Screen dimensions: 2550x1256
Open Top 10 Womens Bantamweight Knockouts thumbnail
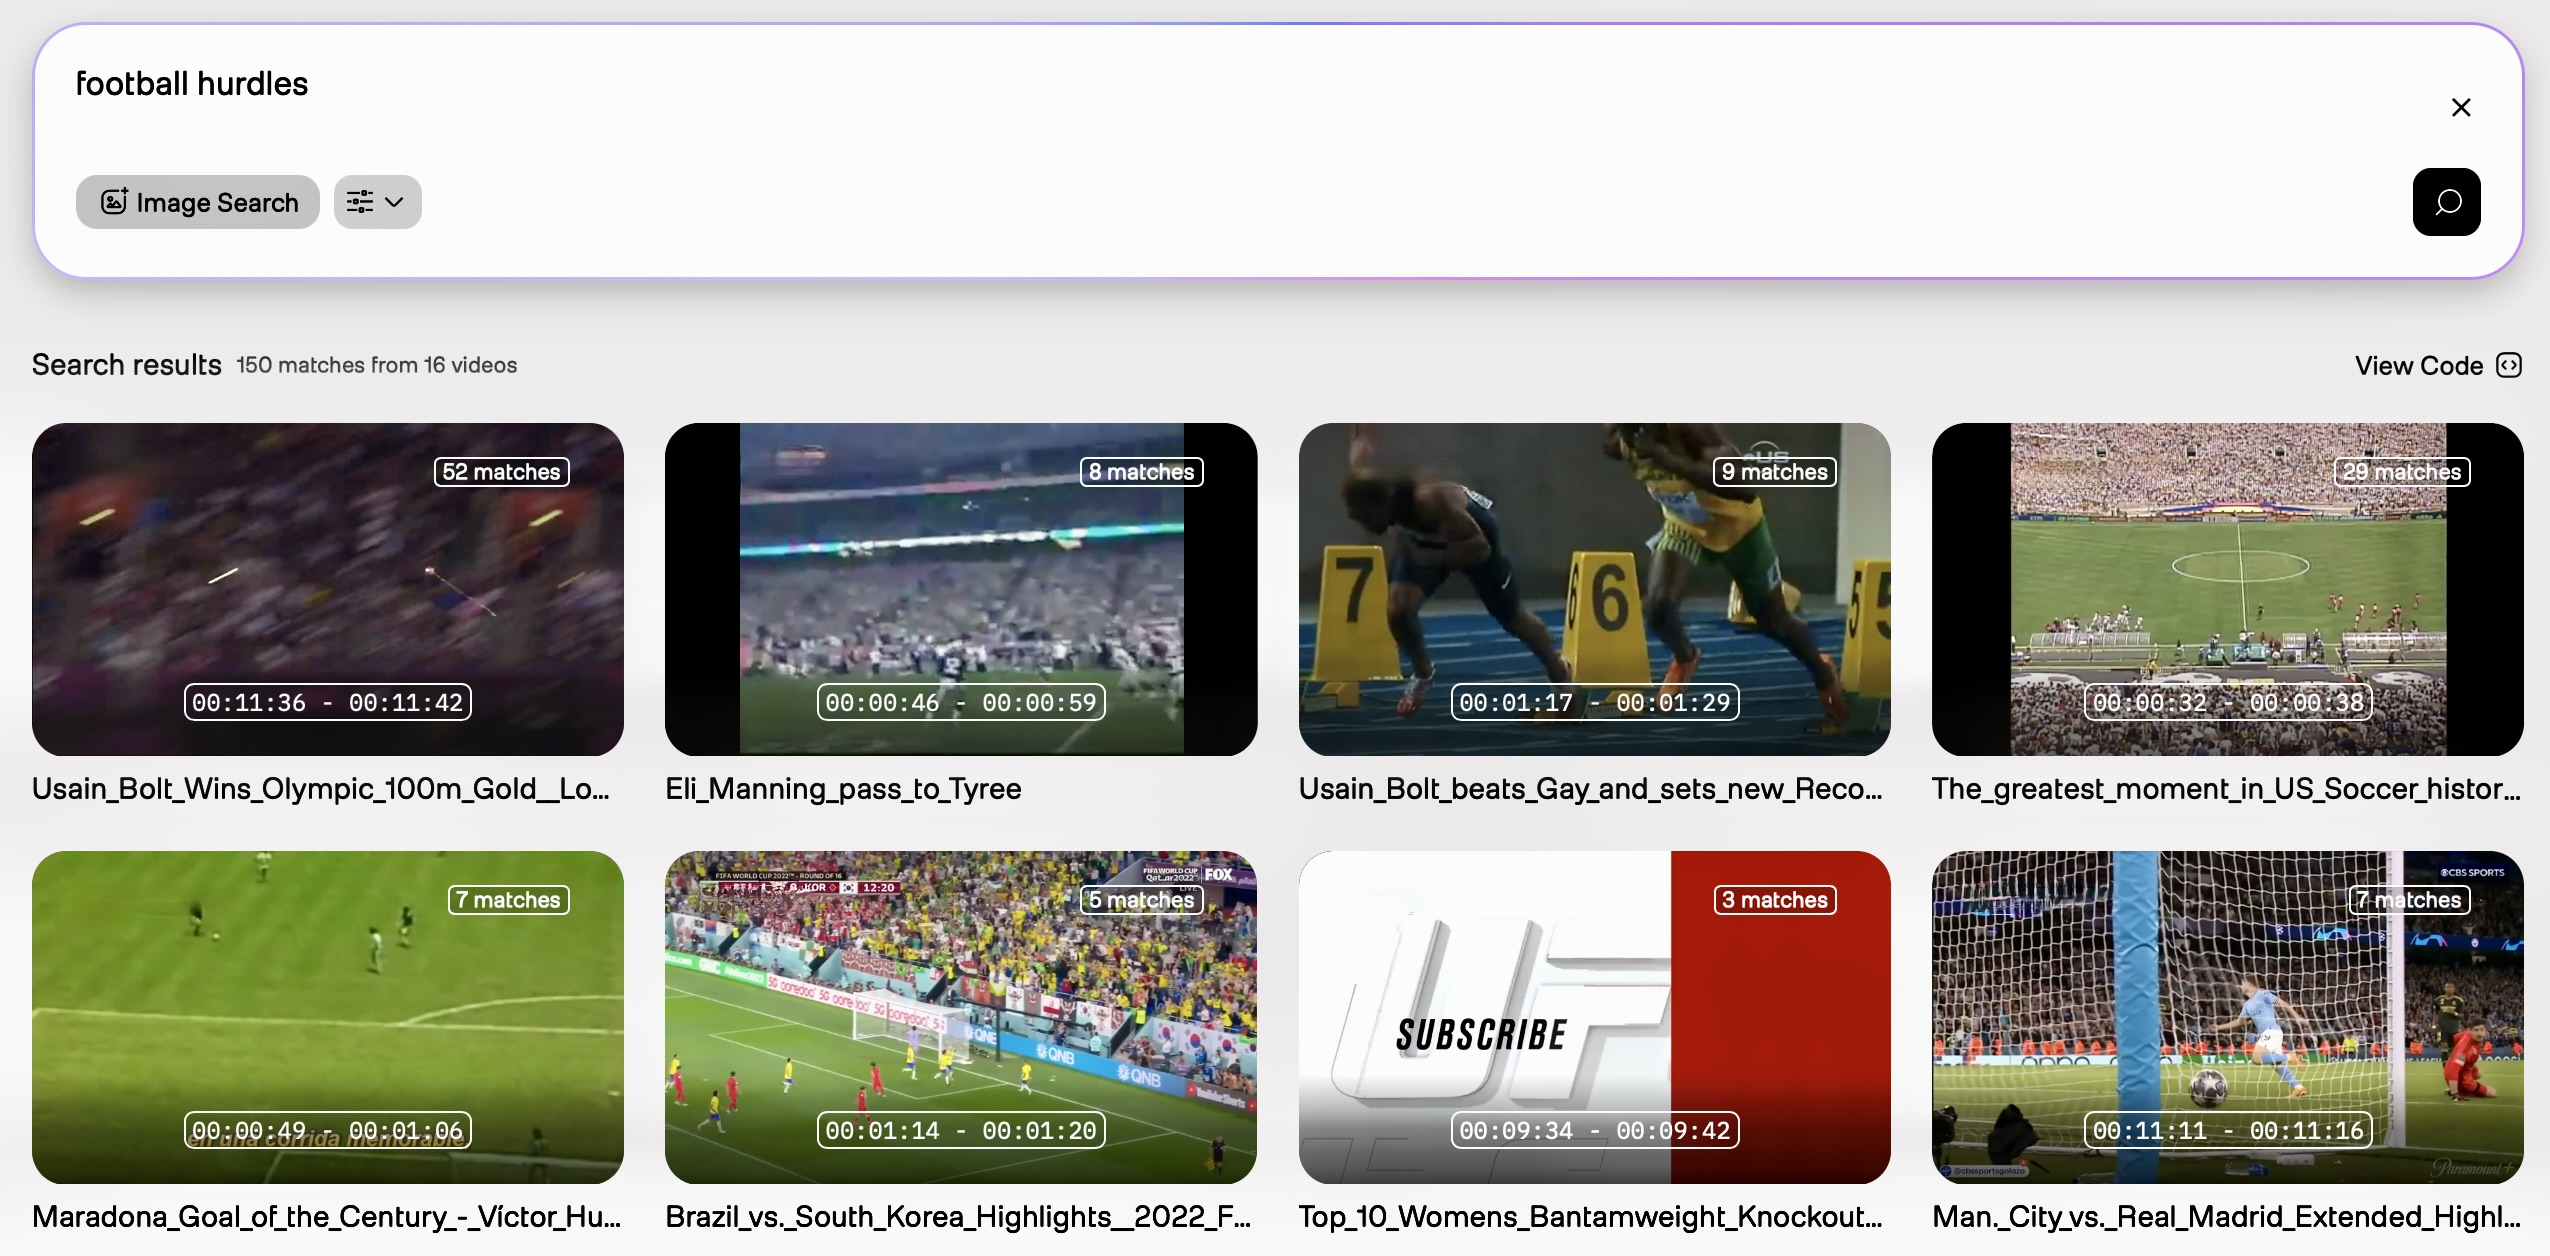coord(1594,1017)
